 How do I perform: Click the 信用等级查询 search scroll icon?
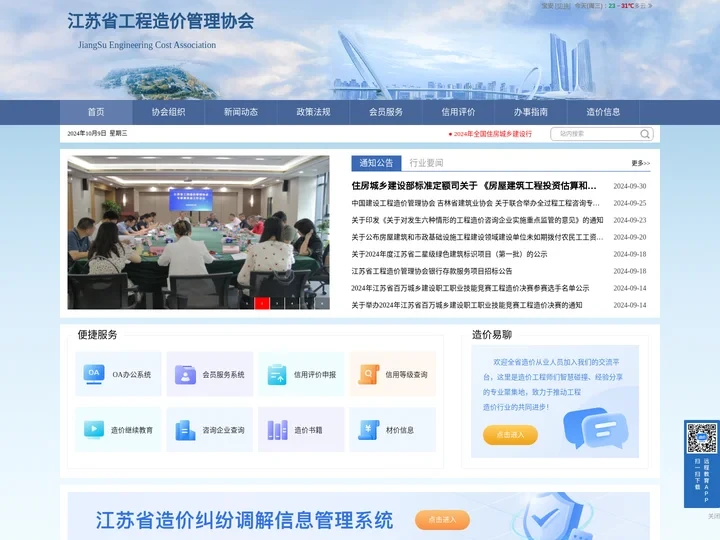click(x=368, y=374)
